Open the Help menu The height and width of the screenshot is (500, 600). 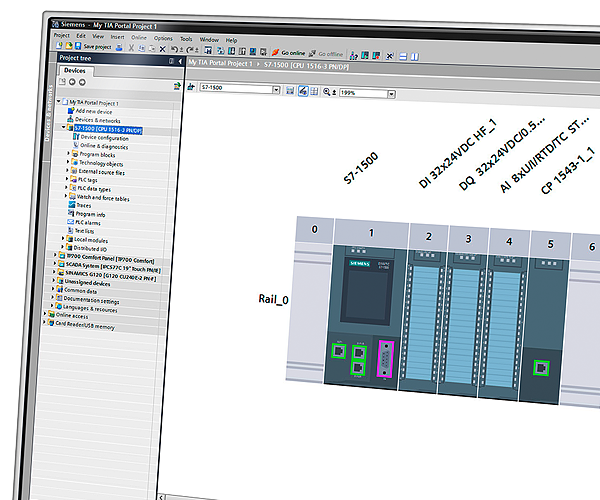tap(232, 40)
